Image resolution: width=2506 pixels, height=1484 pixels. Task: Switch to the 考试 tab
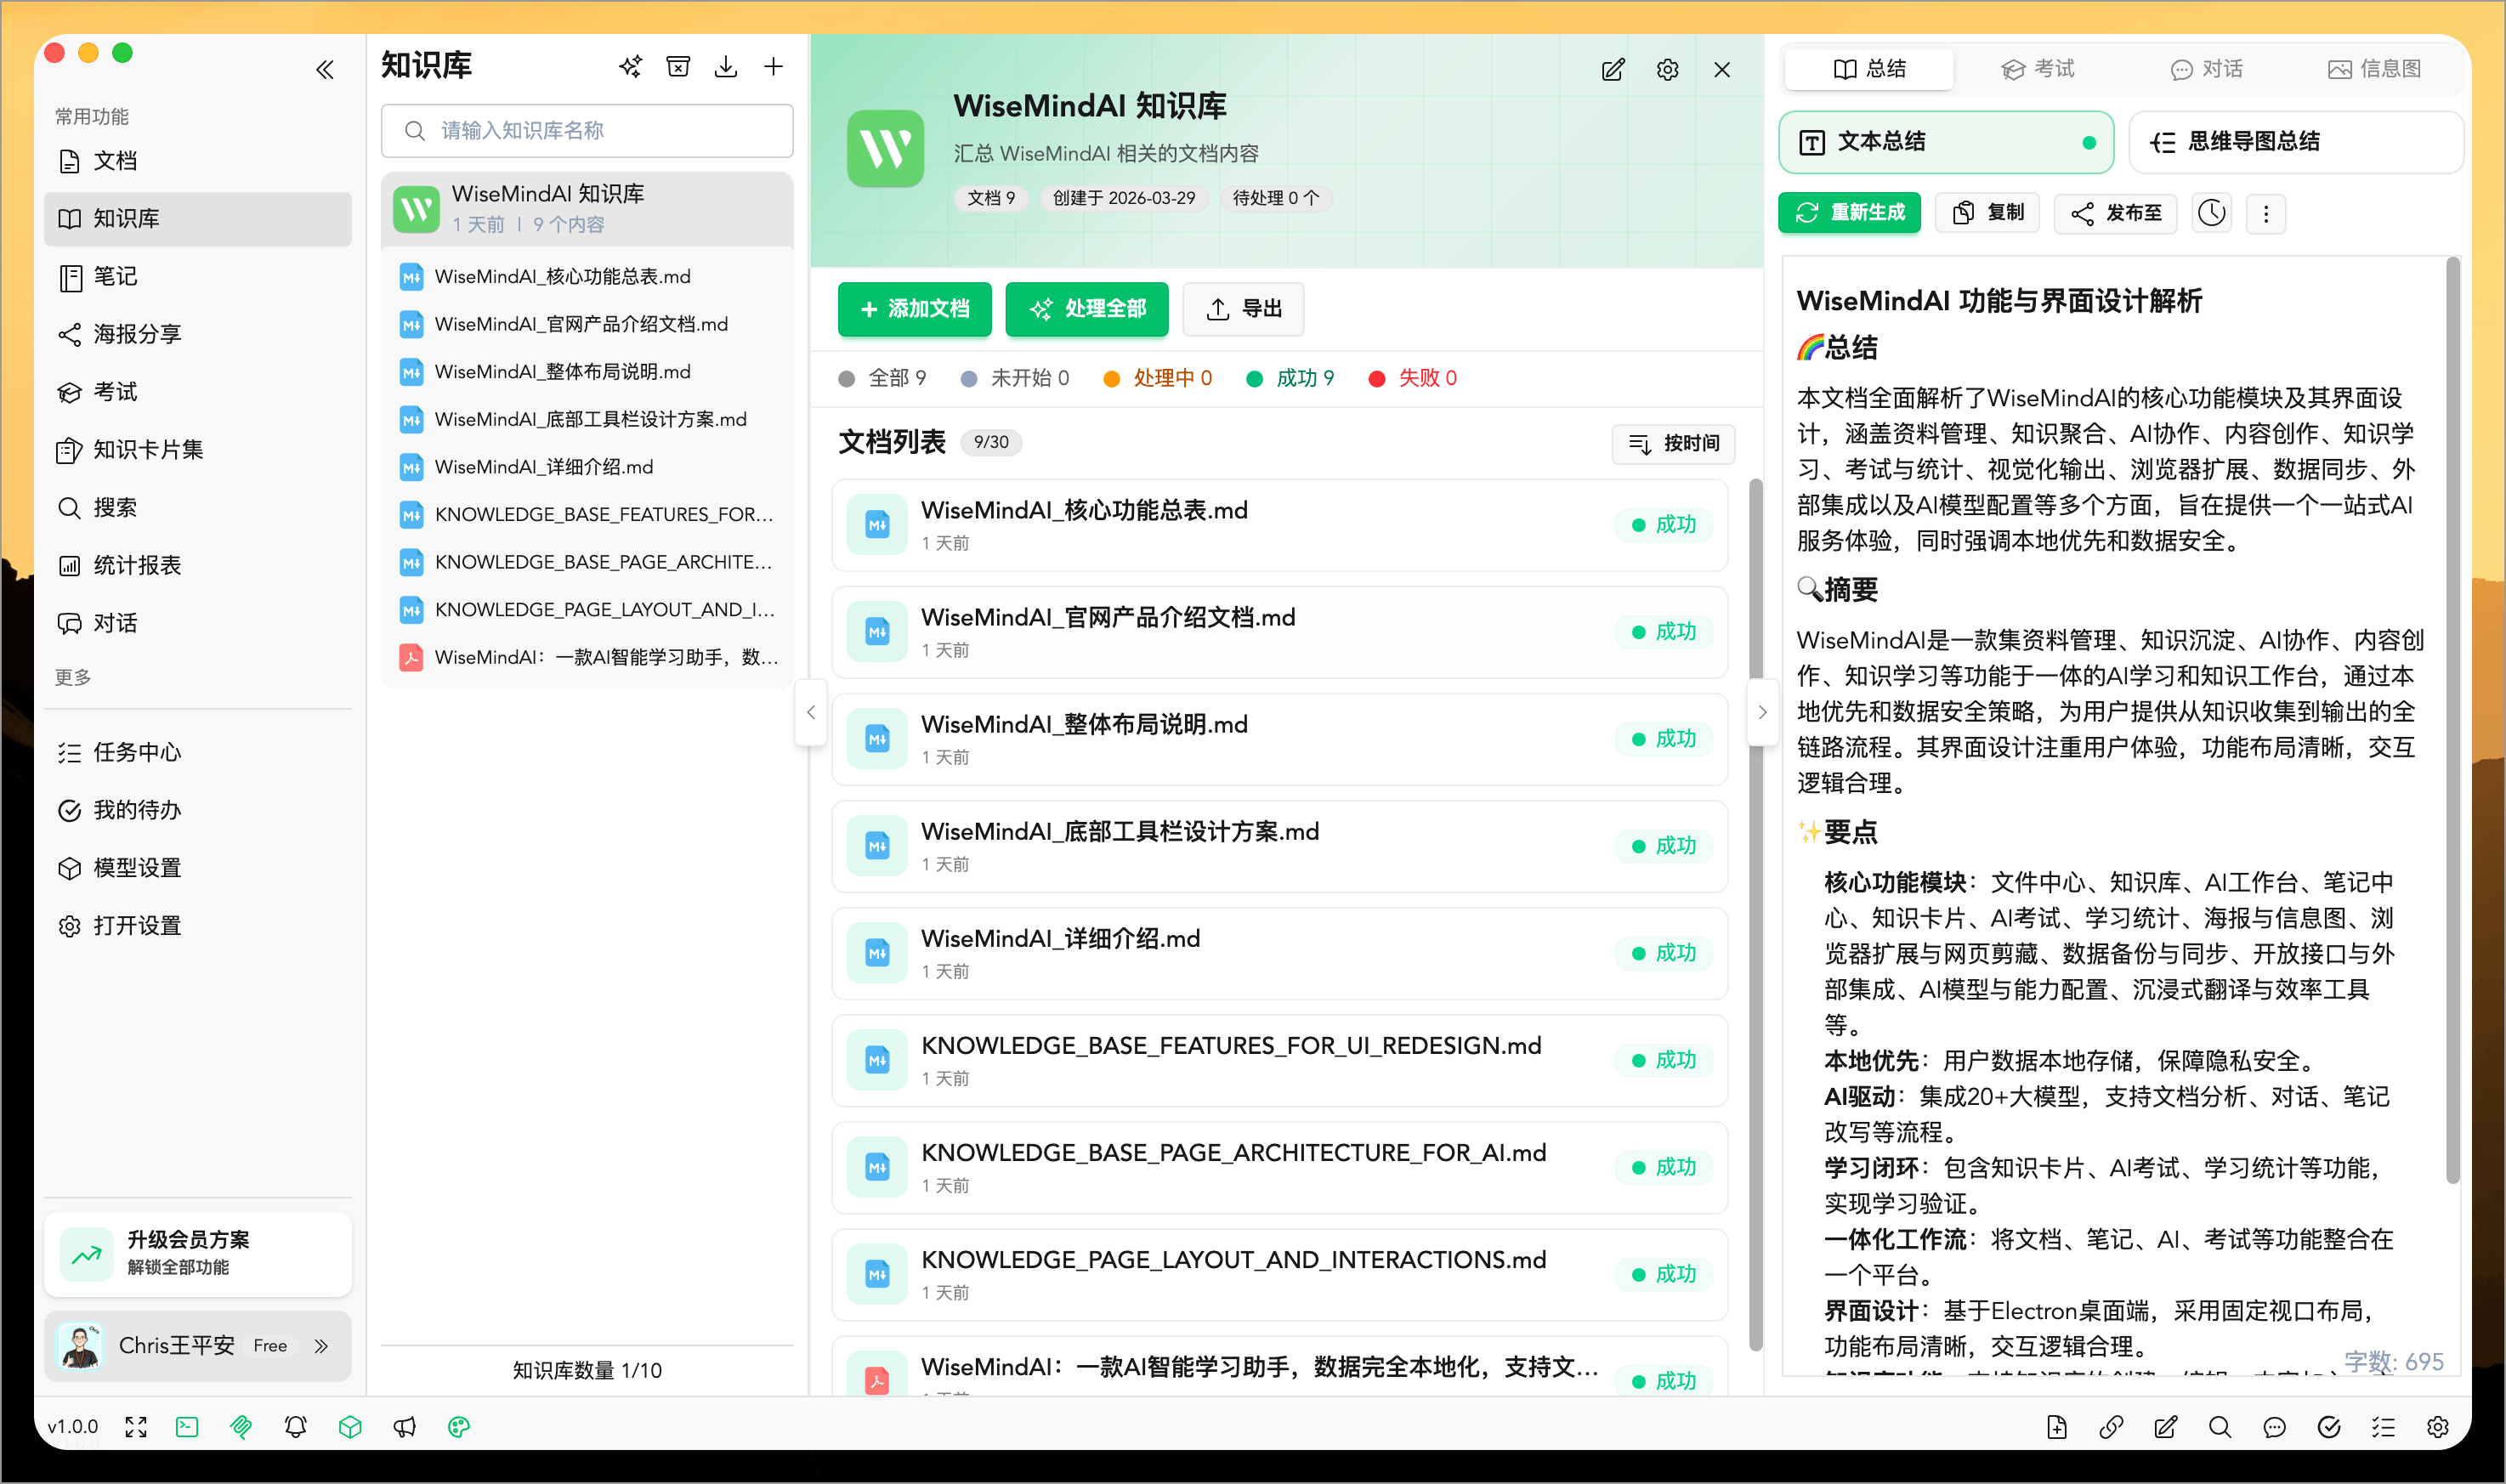coord(2037,68)
